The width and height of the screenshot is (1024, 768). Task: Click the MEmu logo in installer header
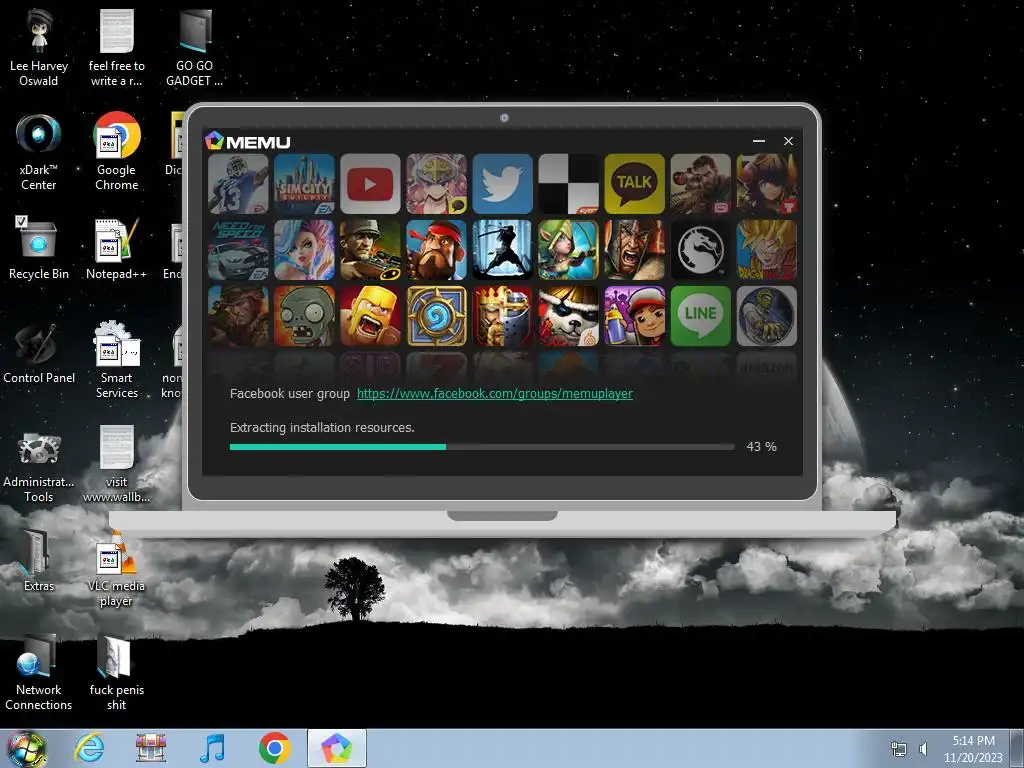coord(248,141)
